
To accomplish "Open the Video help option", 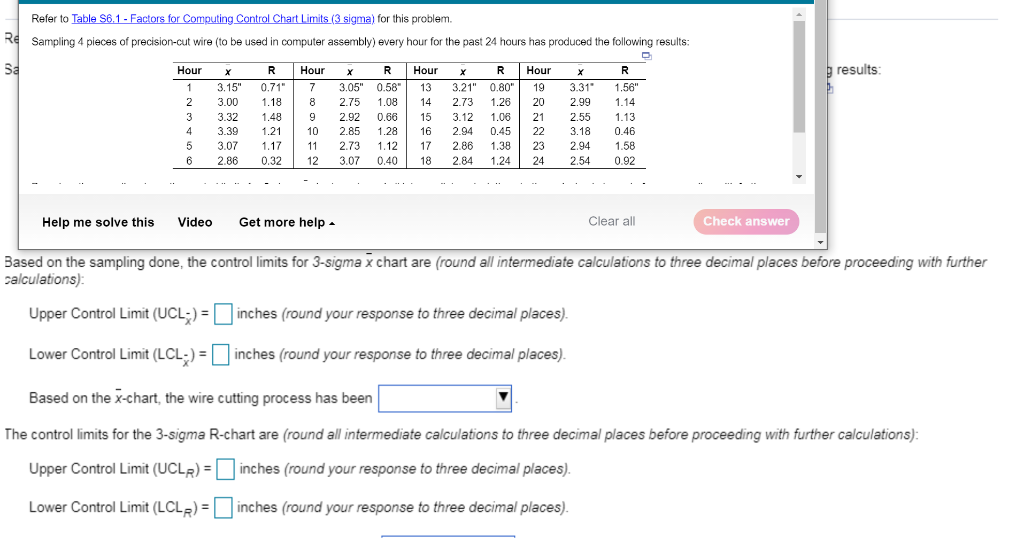I will 195,222.
